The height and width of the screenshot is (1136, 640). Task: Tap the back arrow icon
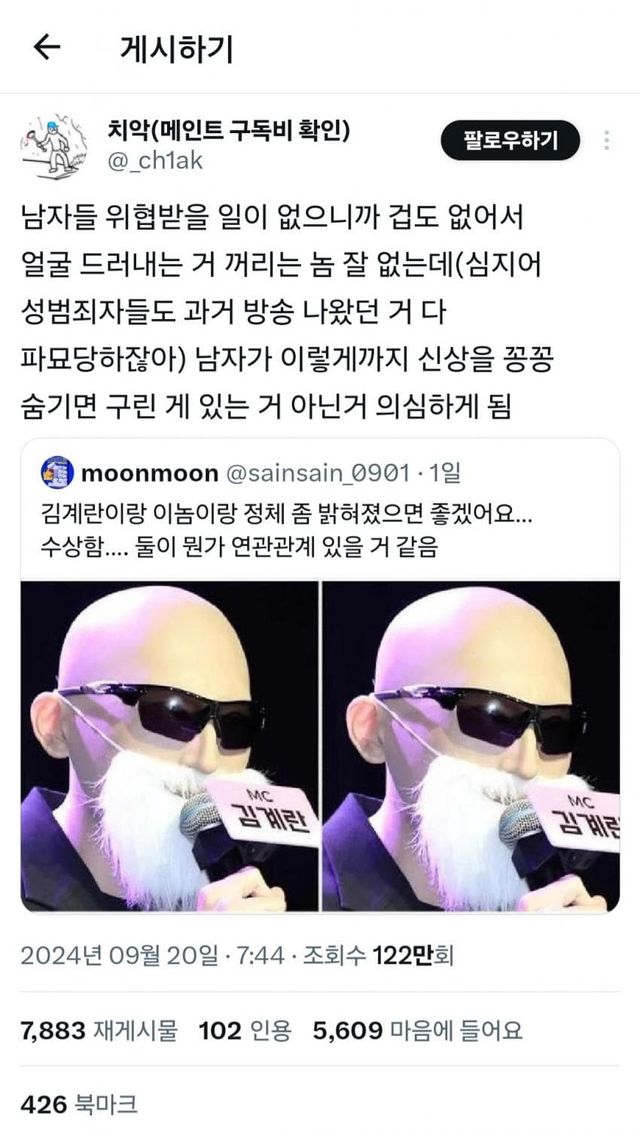coord(47,48)
